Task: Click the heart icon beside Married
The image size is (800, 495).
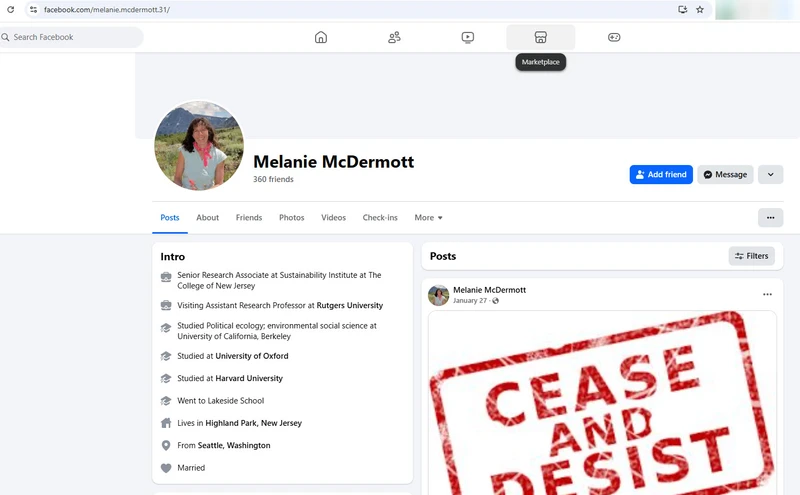Action: [x=166, y=468]
